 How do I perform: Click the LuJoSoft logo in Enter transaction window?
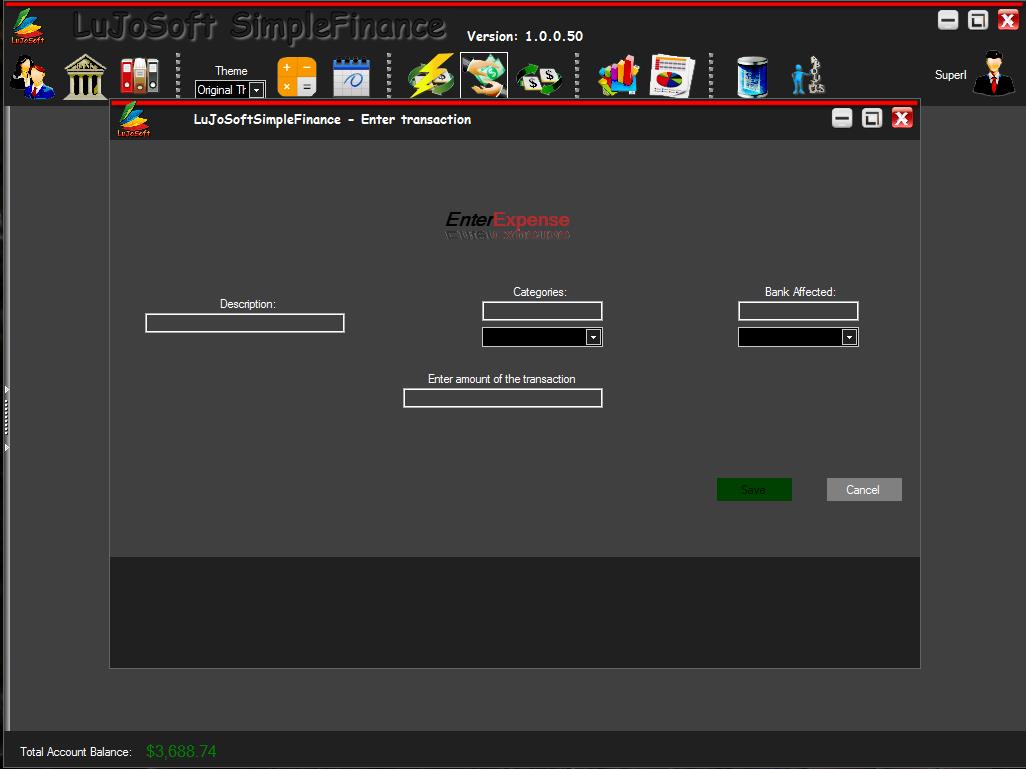pyautogui.click(x=133, y=119)
